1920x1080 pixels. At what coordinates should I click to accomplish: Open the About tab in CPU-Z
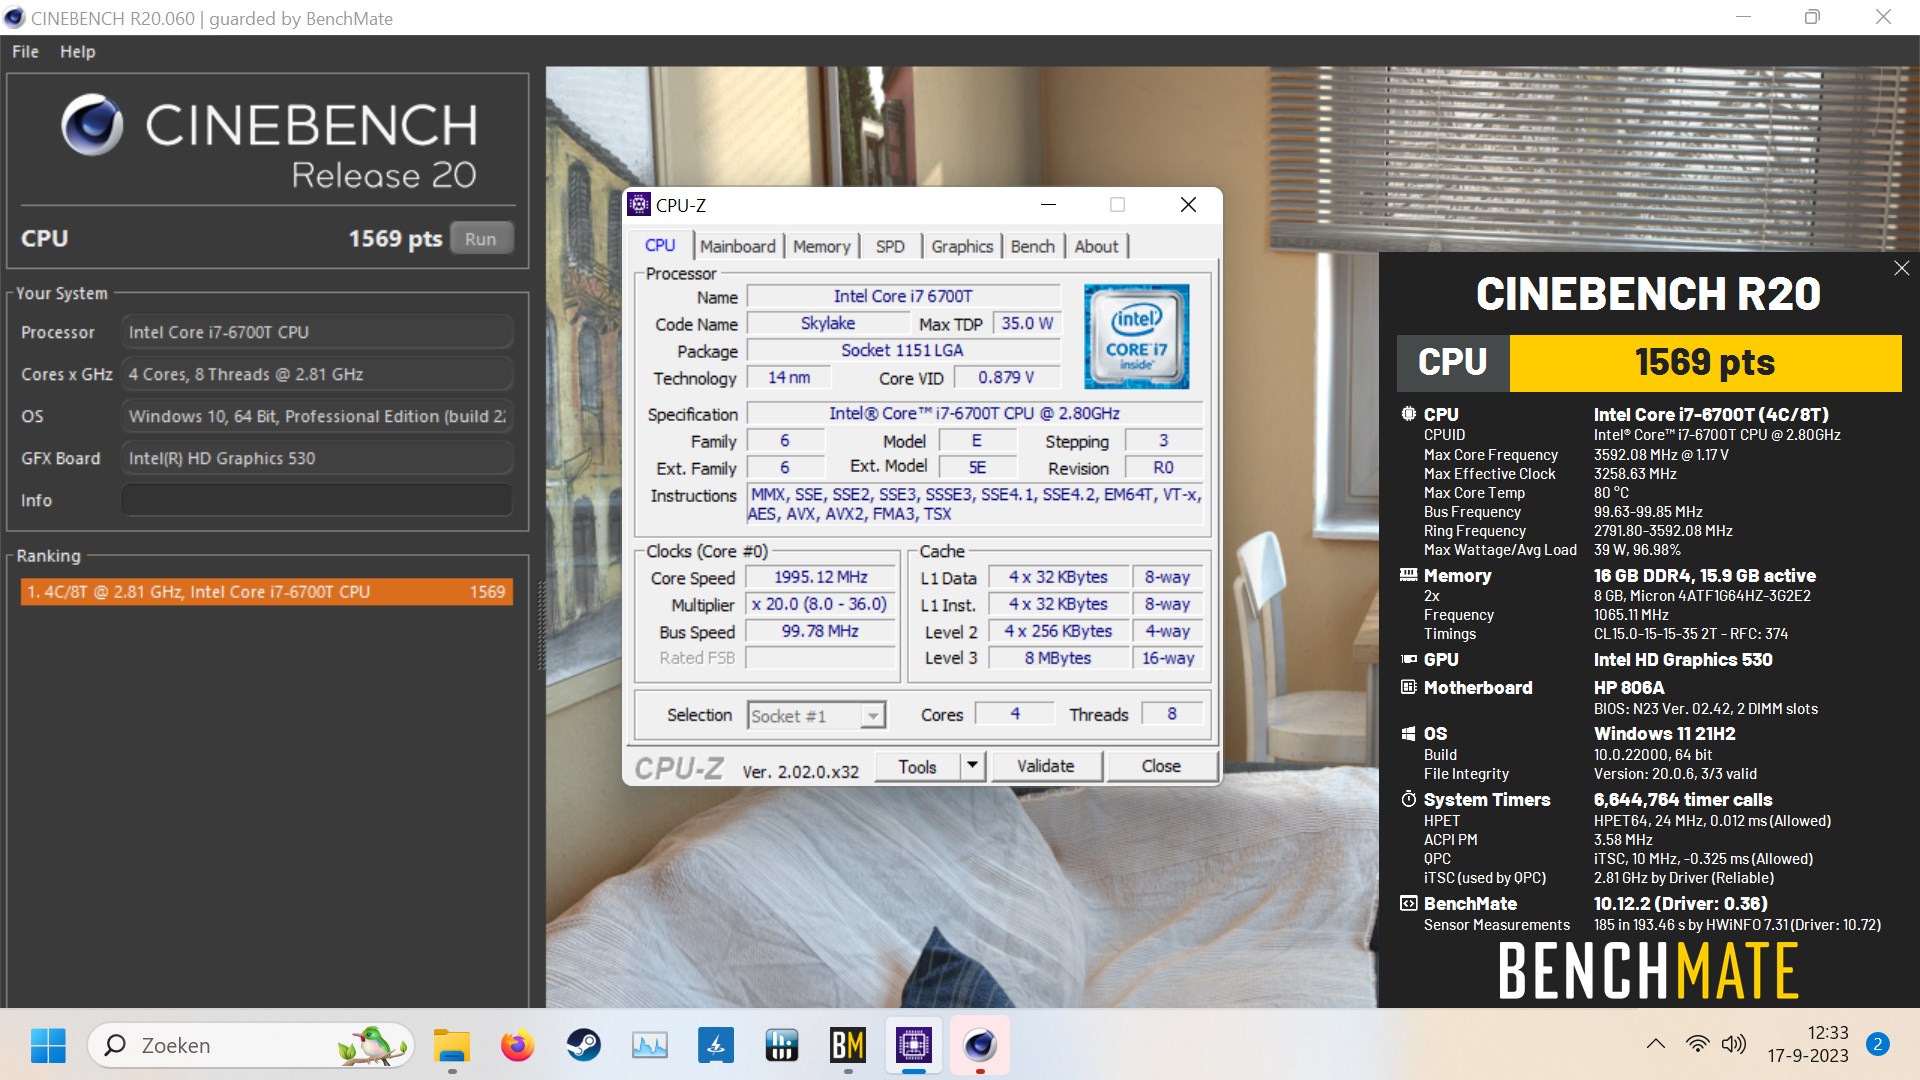[x=1096, y=246]
